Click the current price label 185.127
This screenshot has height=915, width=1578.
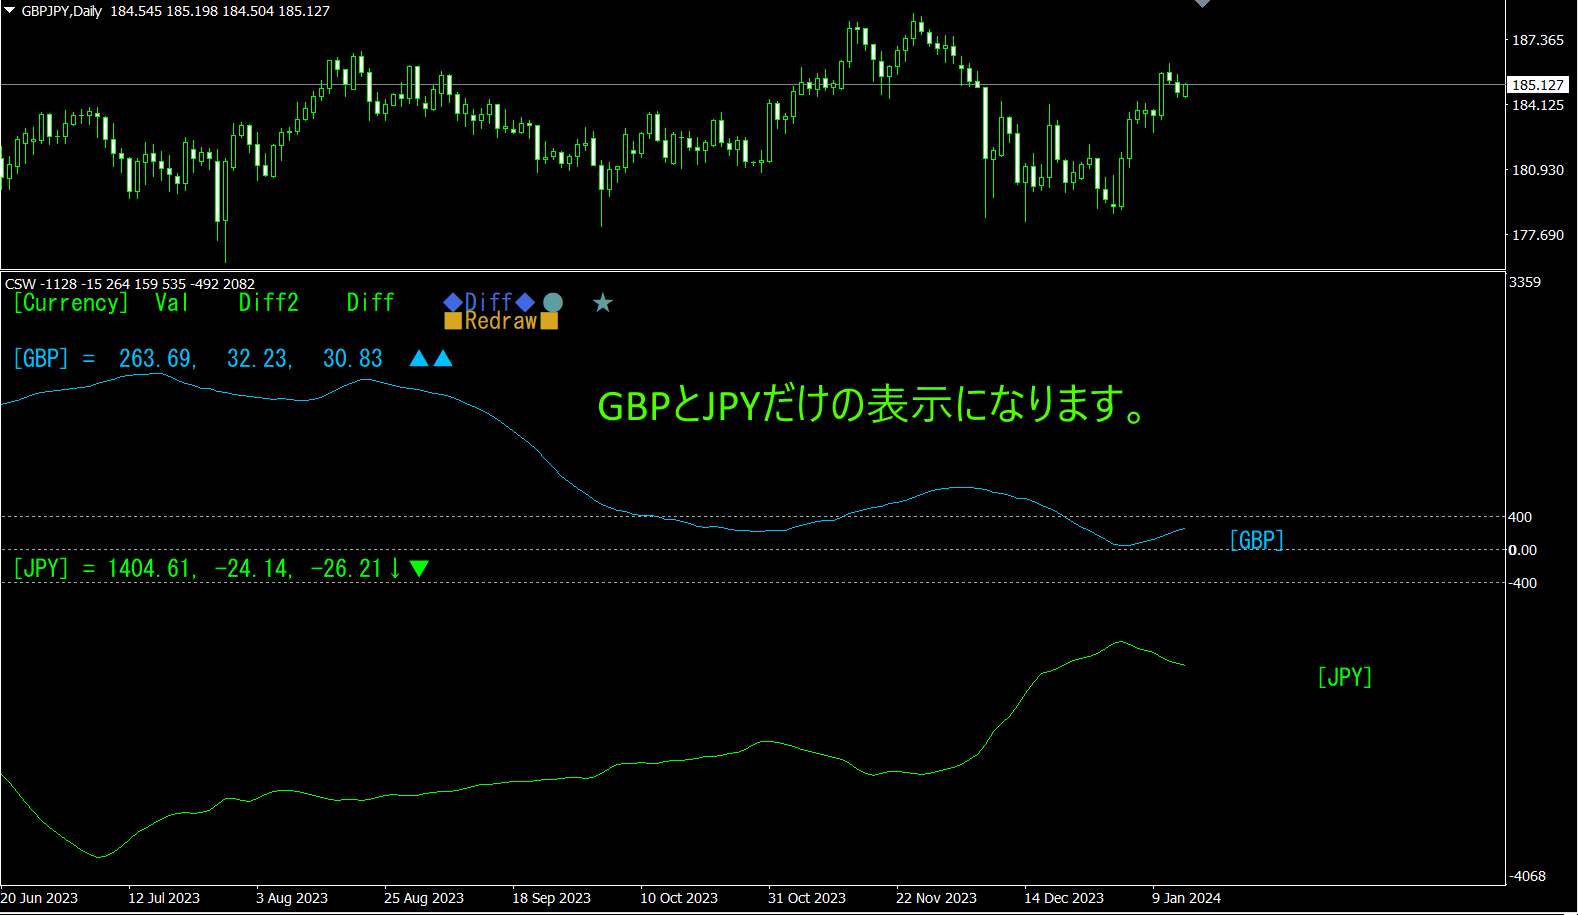click(x=1538, y=85)
